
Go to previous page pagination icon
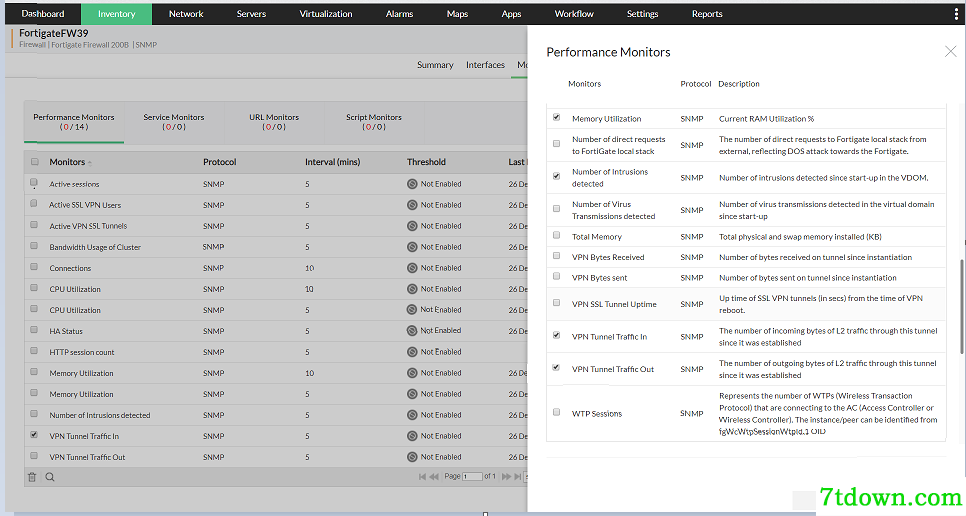tap(434, 477)
